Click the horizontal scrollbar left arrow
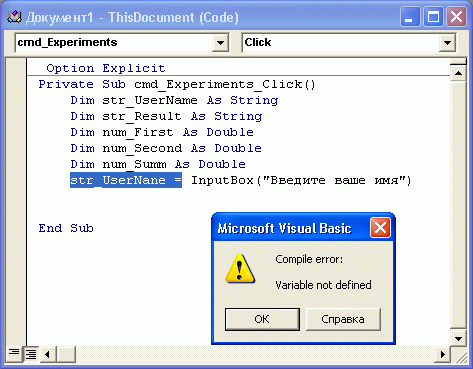Image resolution: width=473 pixels, height=369 pixels. click(x=48, y=354)
